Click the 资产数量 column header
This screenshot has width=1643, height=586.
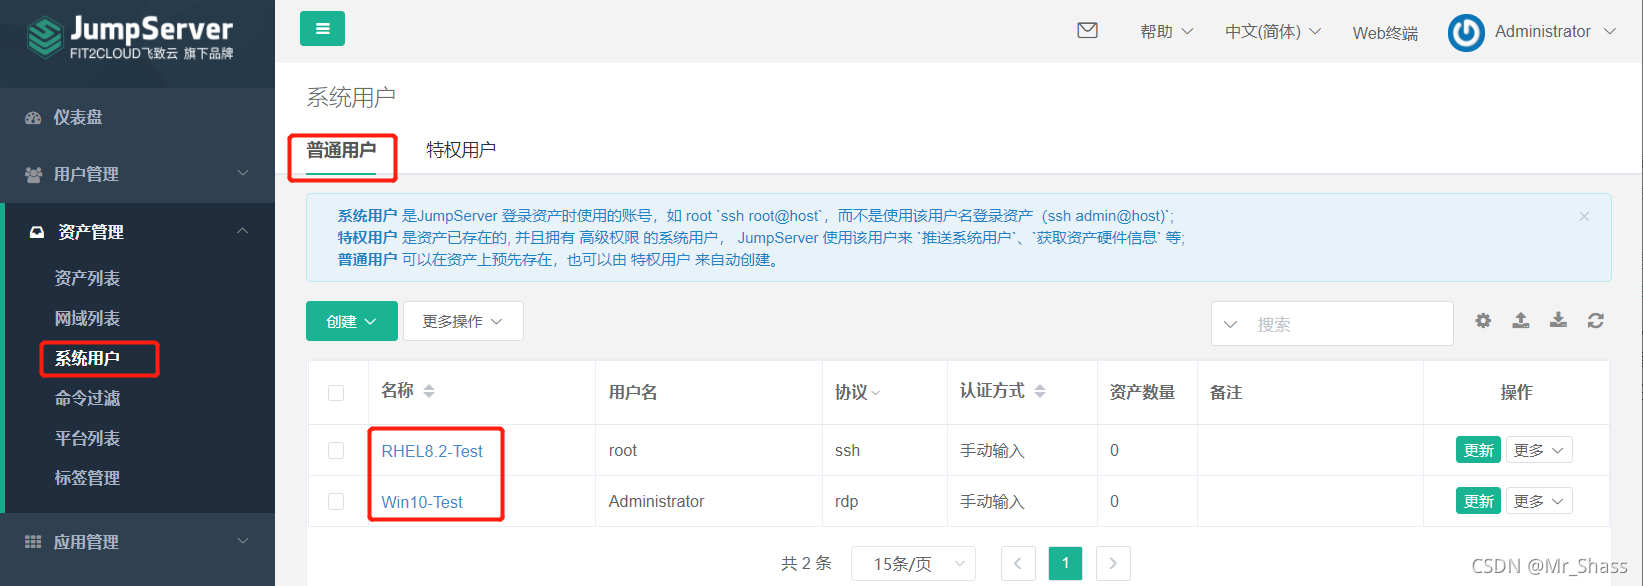coord(1142,393)
